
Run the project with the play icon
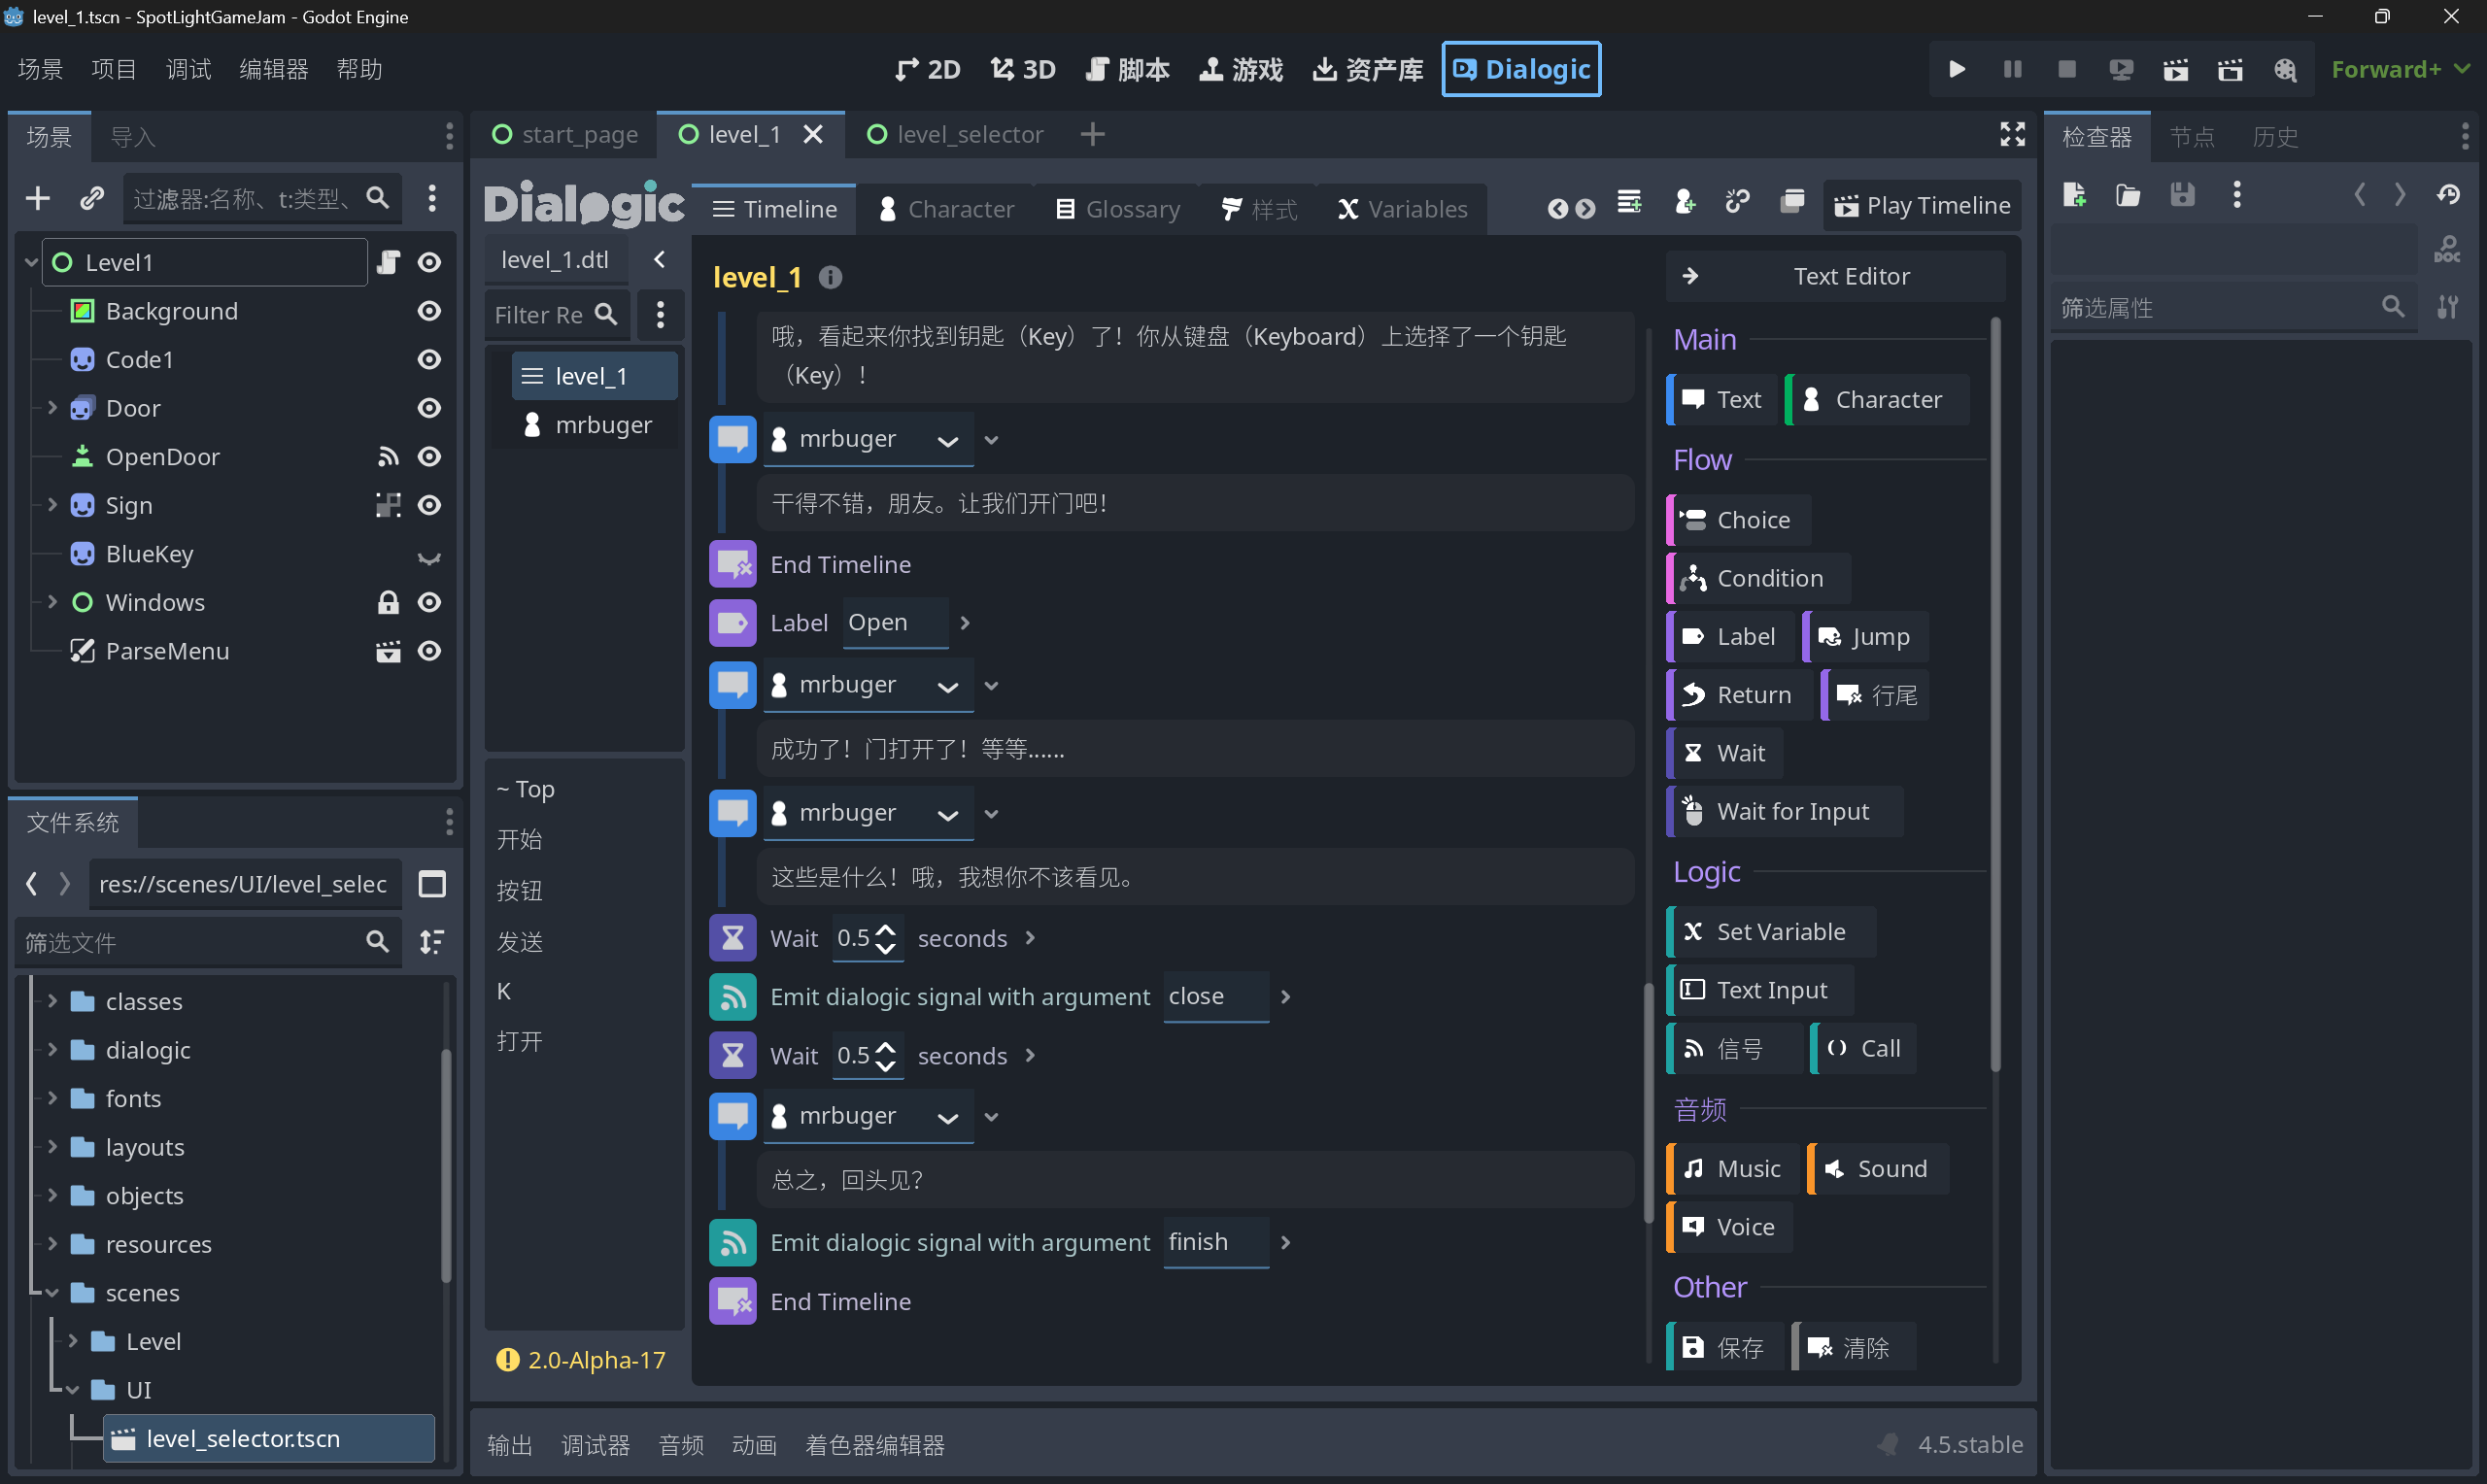click(x=1956, y=69)
